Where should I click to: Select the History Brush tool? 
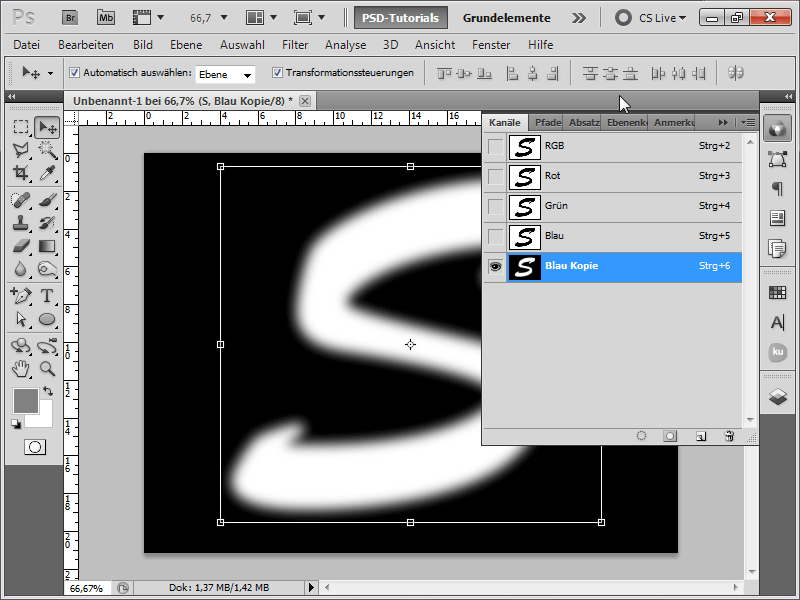tap(47, 223)
